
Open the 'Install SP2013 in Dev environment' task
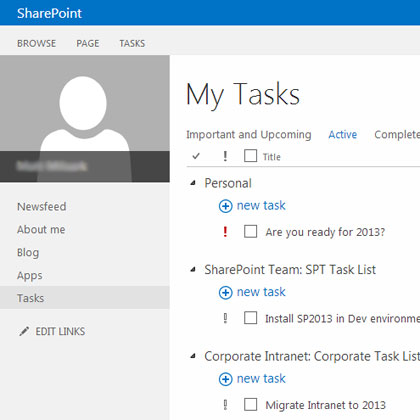pyautogui.click(x=342, y=319)
